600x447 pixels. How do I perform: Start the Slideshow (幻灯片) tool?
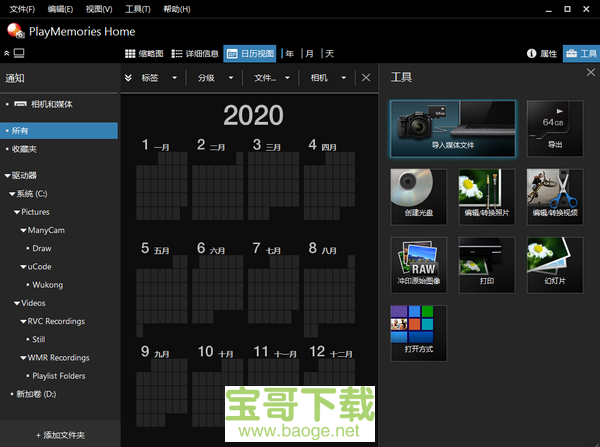[554, 265]
